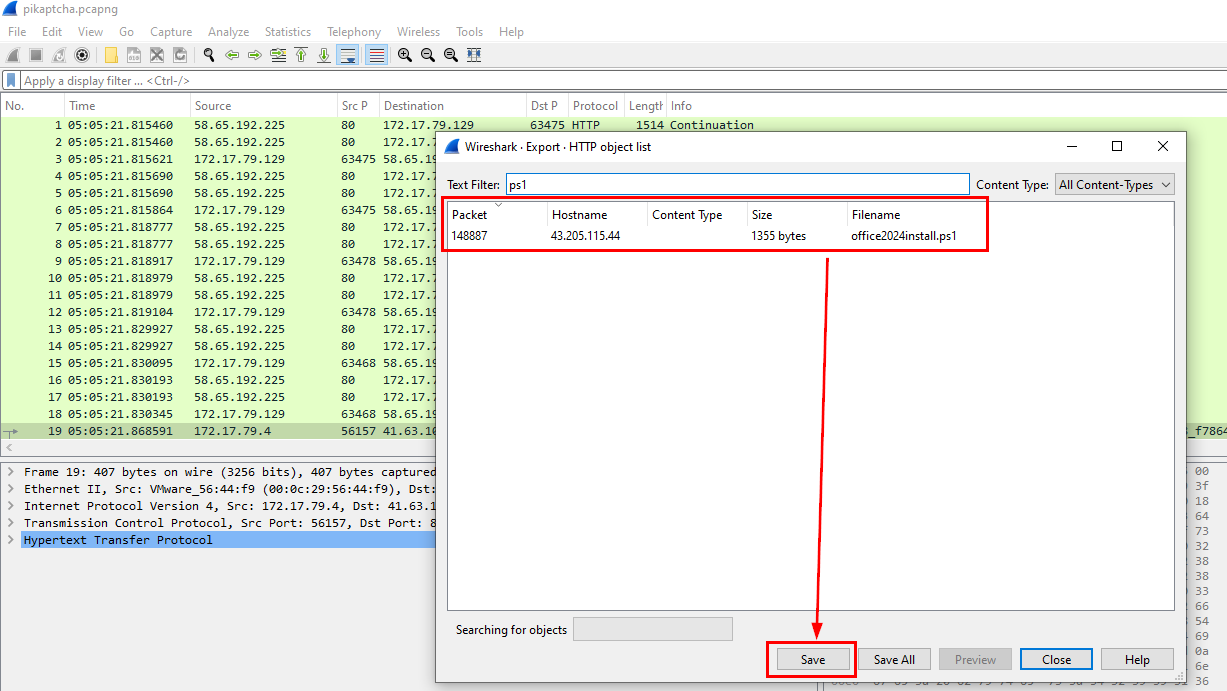Viewport: 1227px width, 691px height.
Task: Click the Find packet magnifier icon
Action: [208, 55]
